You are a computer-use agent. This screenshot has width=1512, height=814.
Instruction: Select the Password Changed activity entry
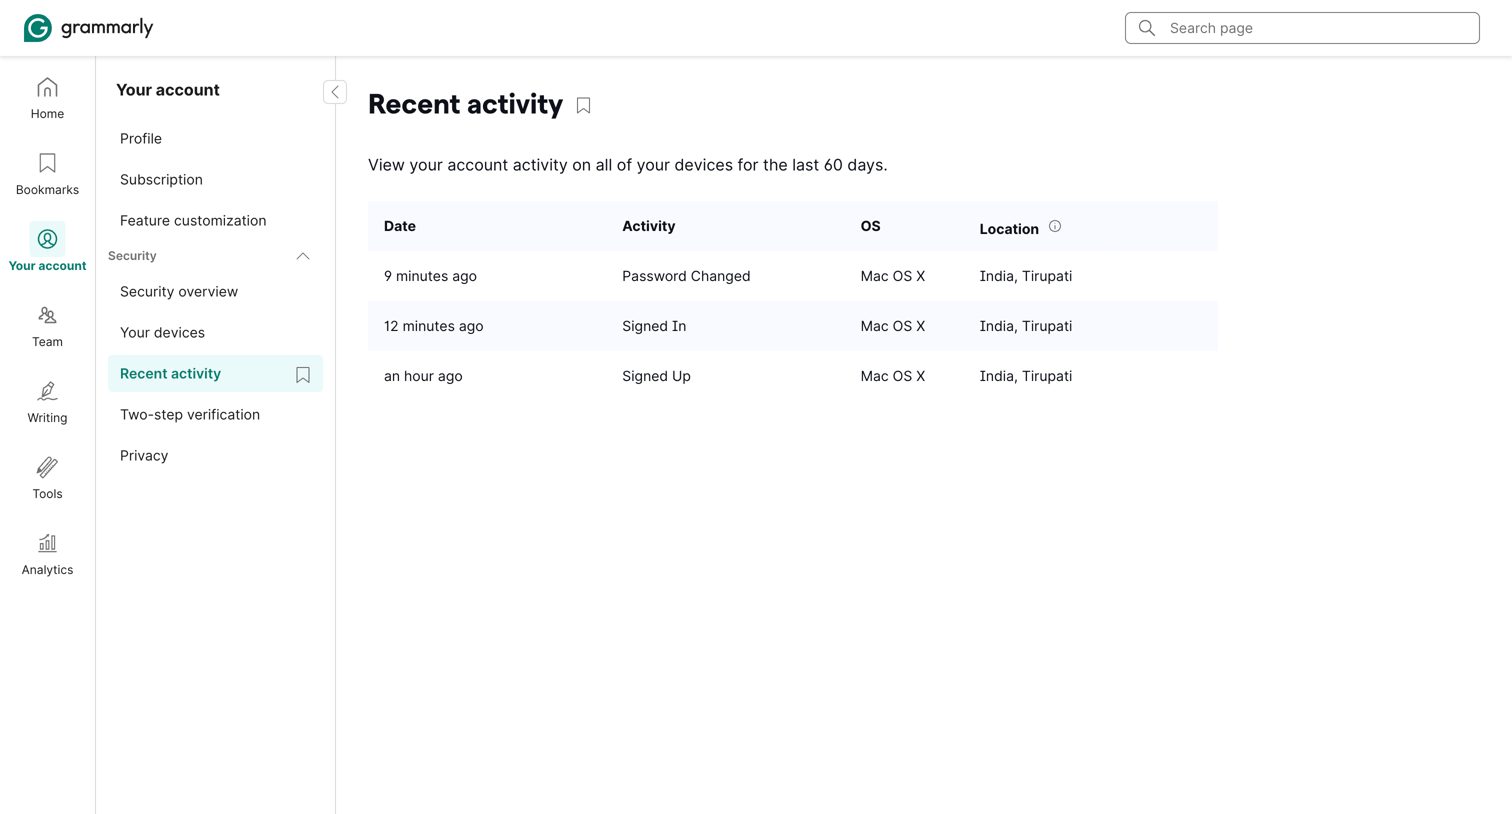pos(686,276)
